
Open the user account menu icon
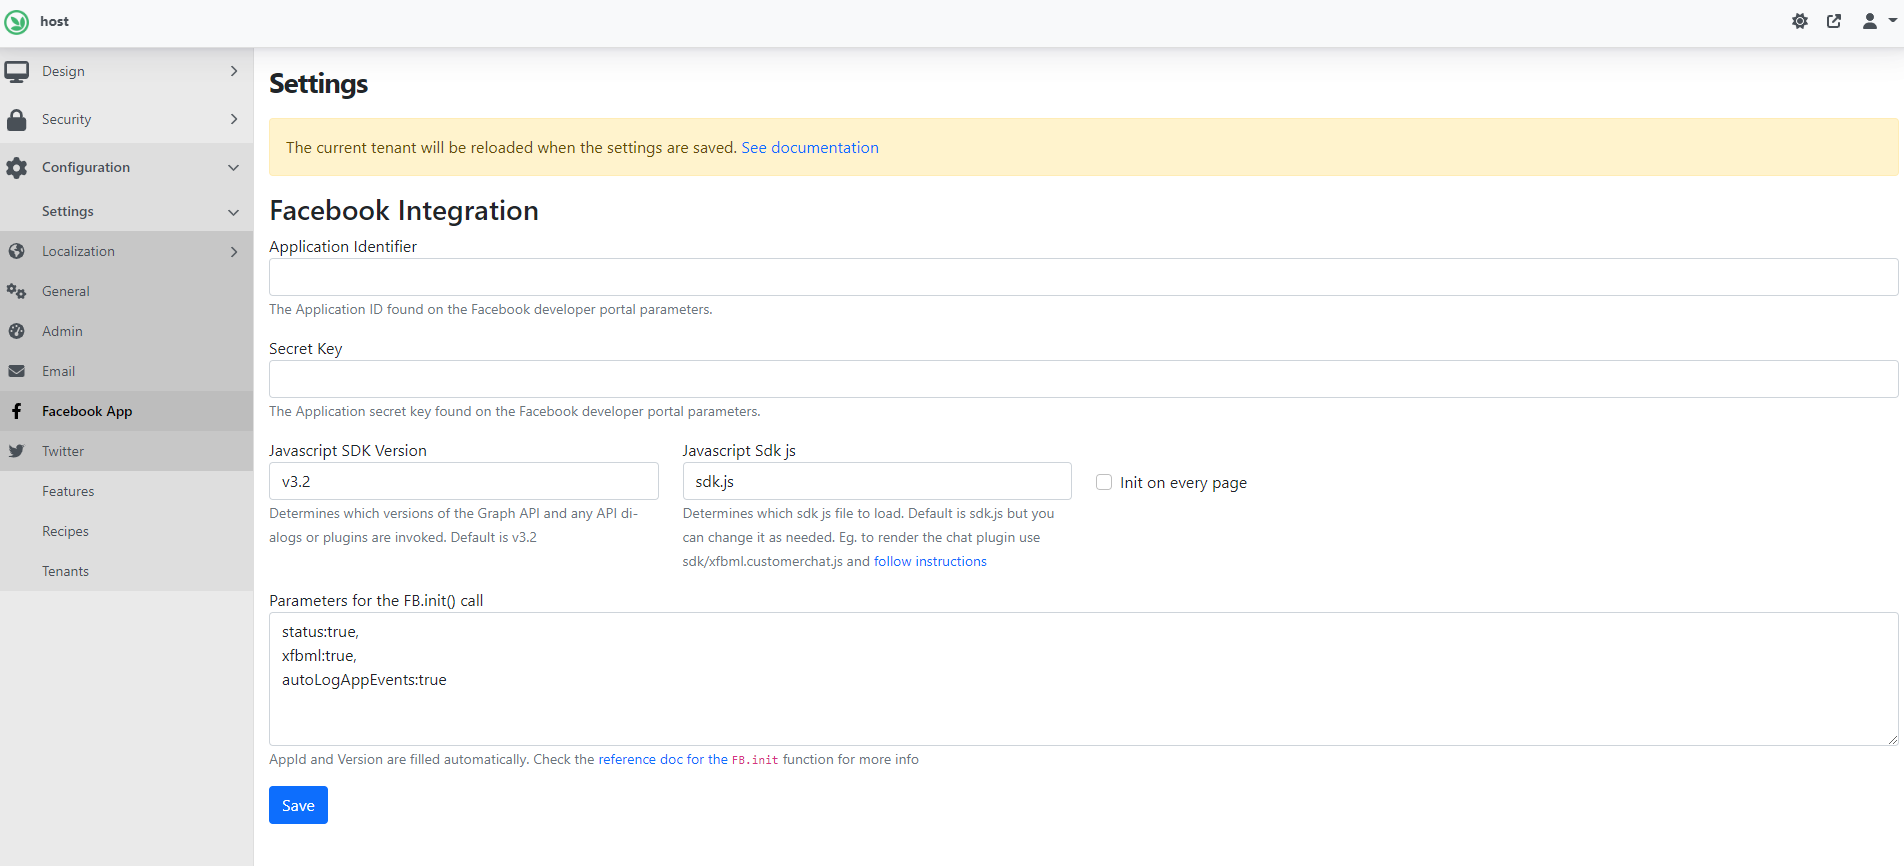coord(1869,21)
